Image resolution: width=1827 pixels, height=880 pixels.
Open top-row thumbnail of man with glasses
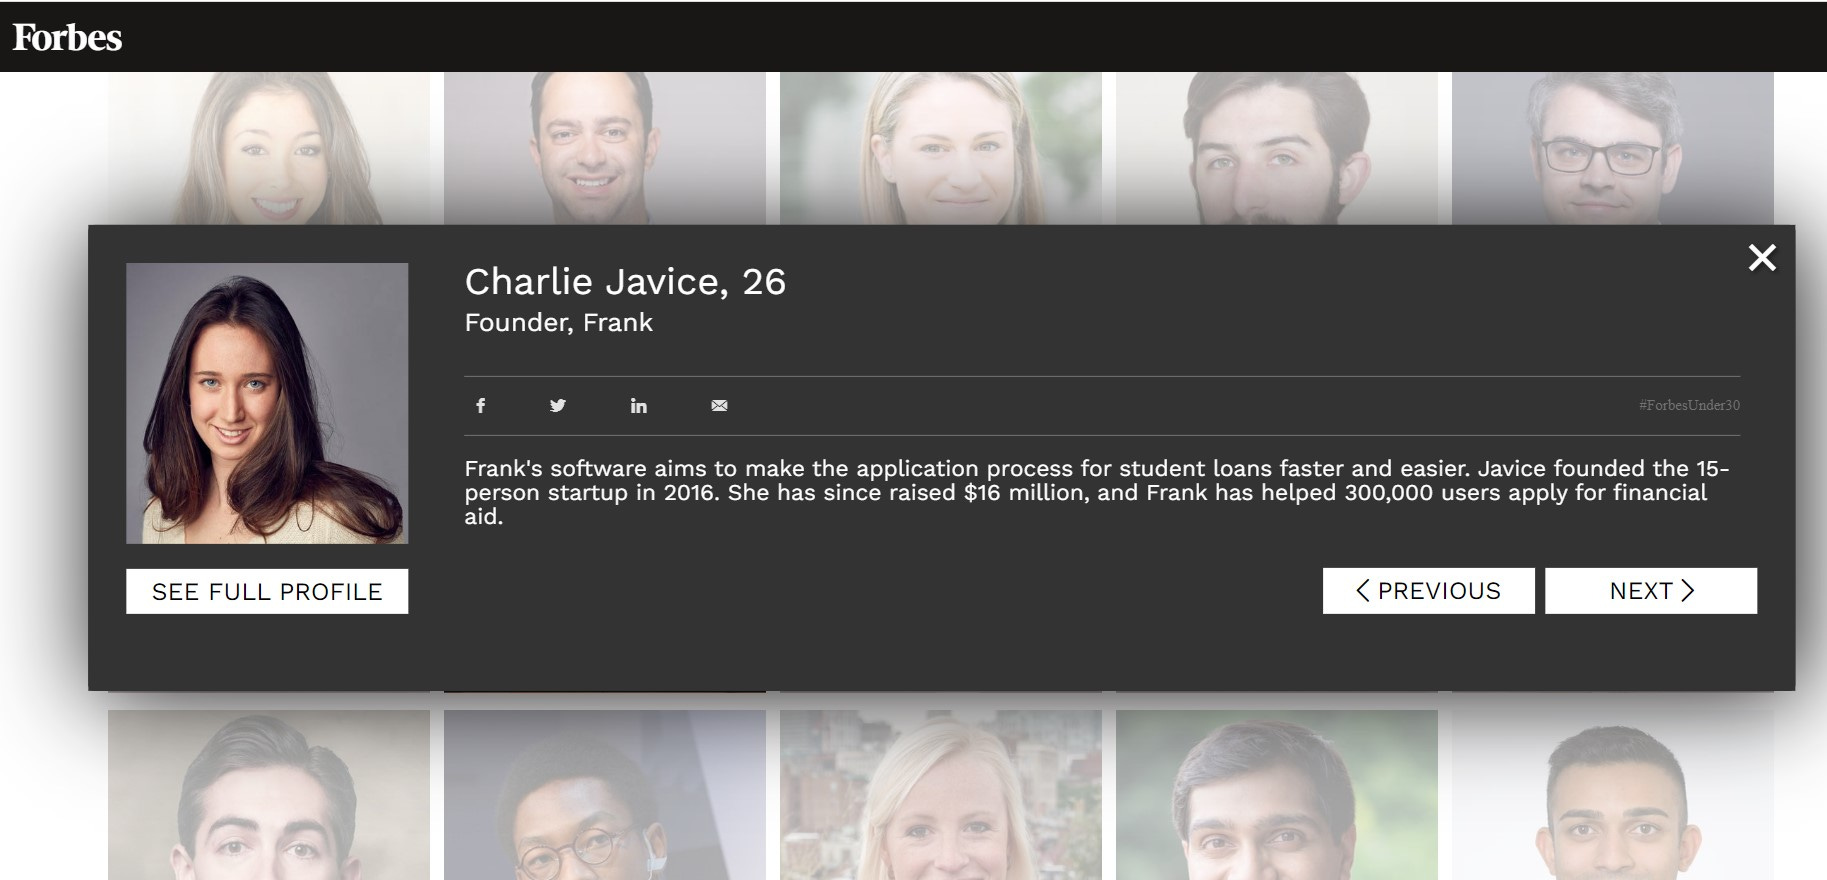pyautogui.click(x=1613, y=148)
